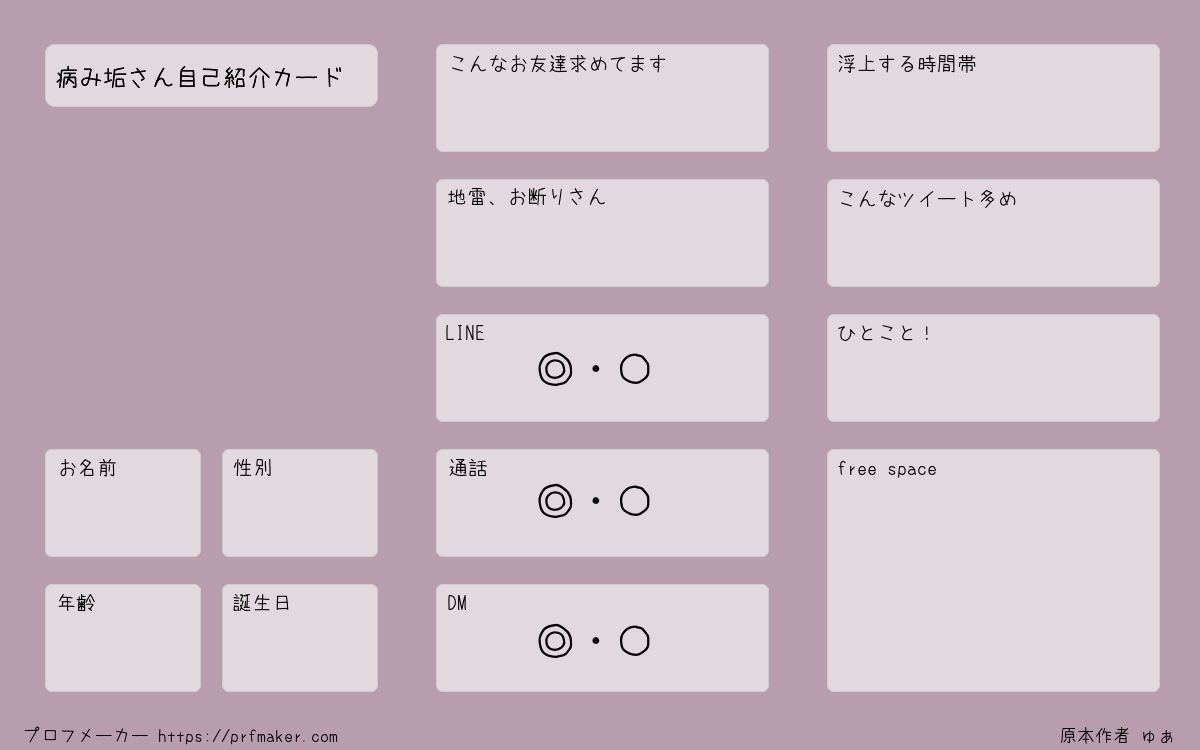This screenshot has height=750, width=1200.
Task: Click the 浮上する時間帯 box
Action: 993,98
